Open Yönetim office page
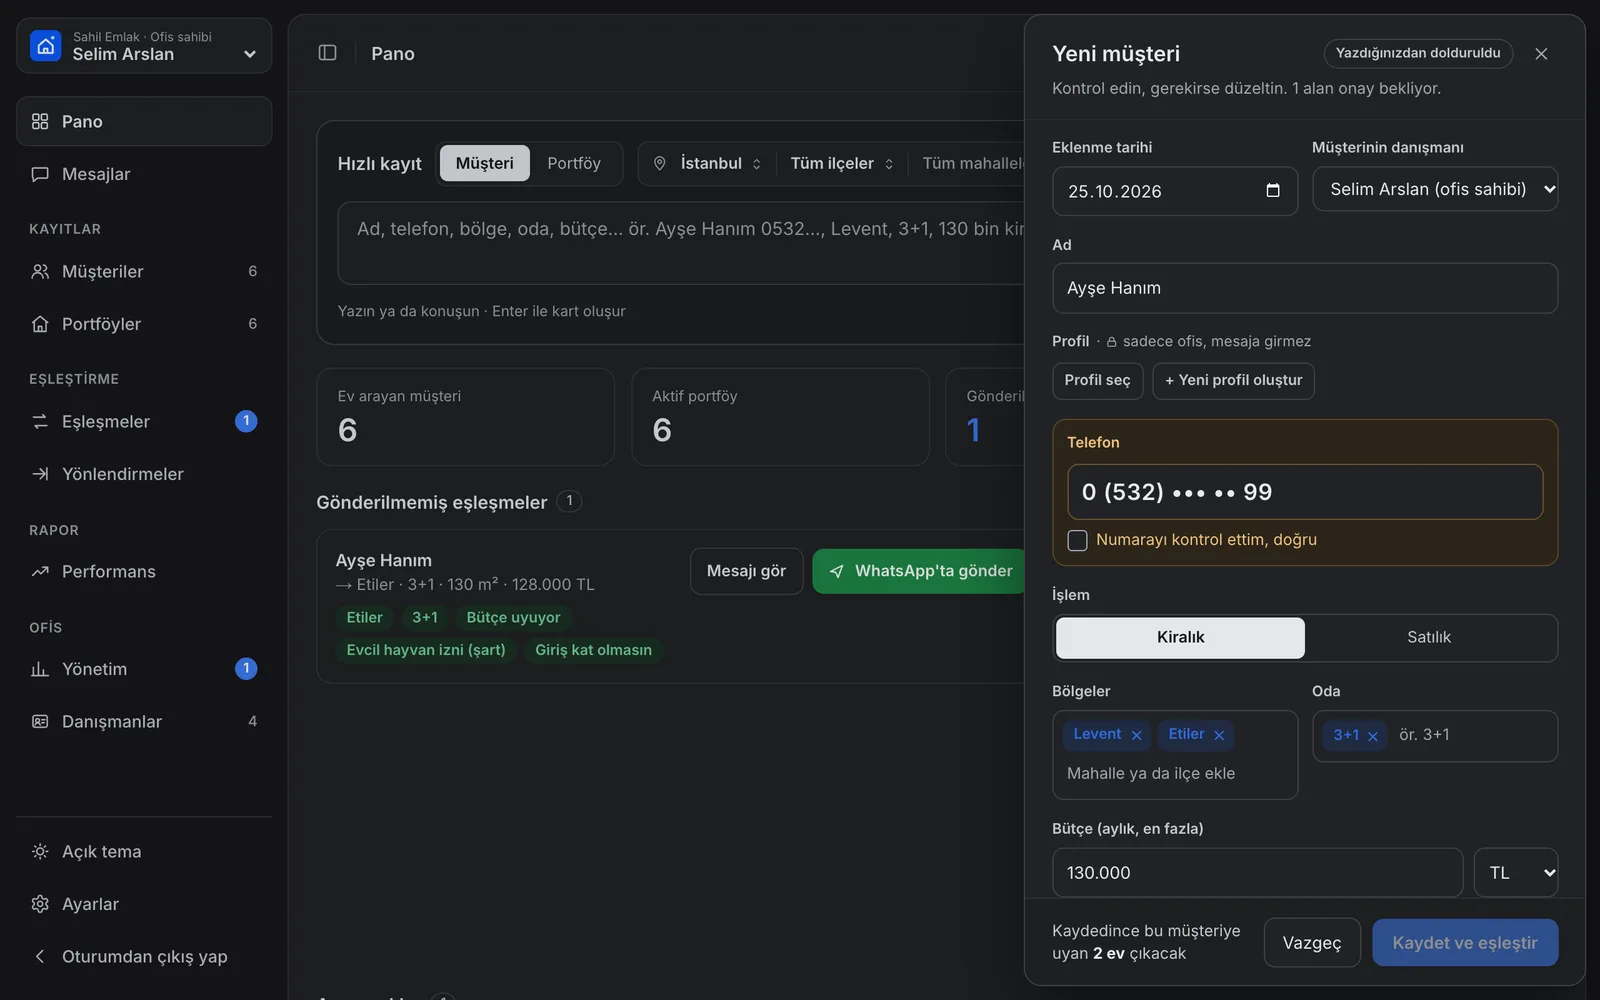This screenshot has width=1600, height=1000. click(x=144, y=669)
